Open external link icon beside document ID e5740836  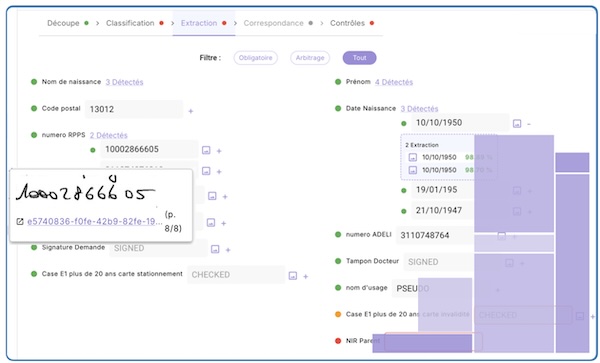tap(20, 221)
